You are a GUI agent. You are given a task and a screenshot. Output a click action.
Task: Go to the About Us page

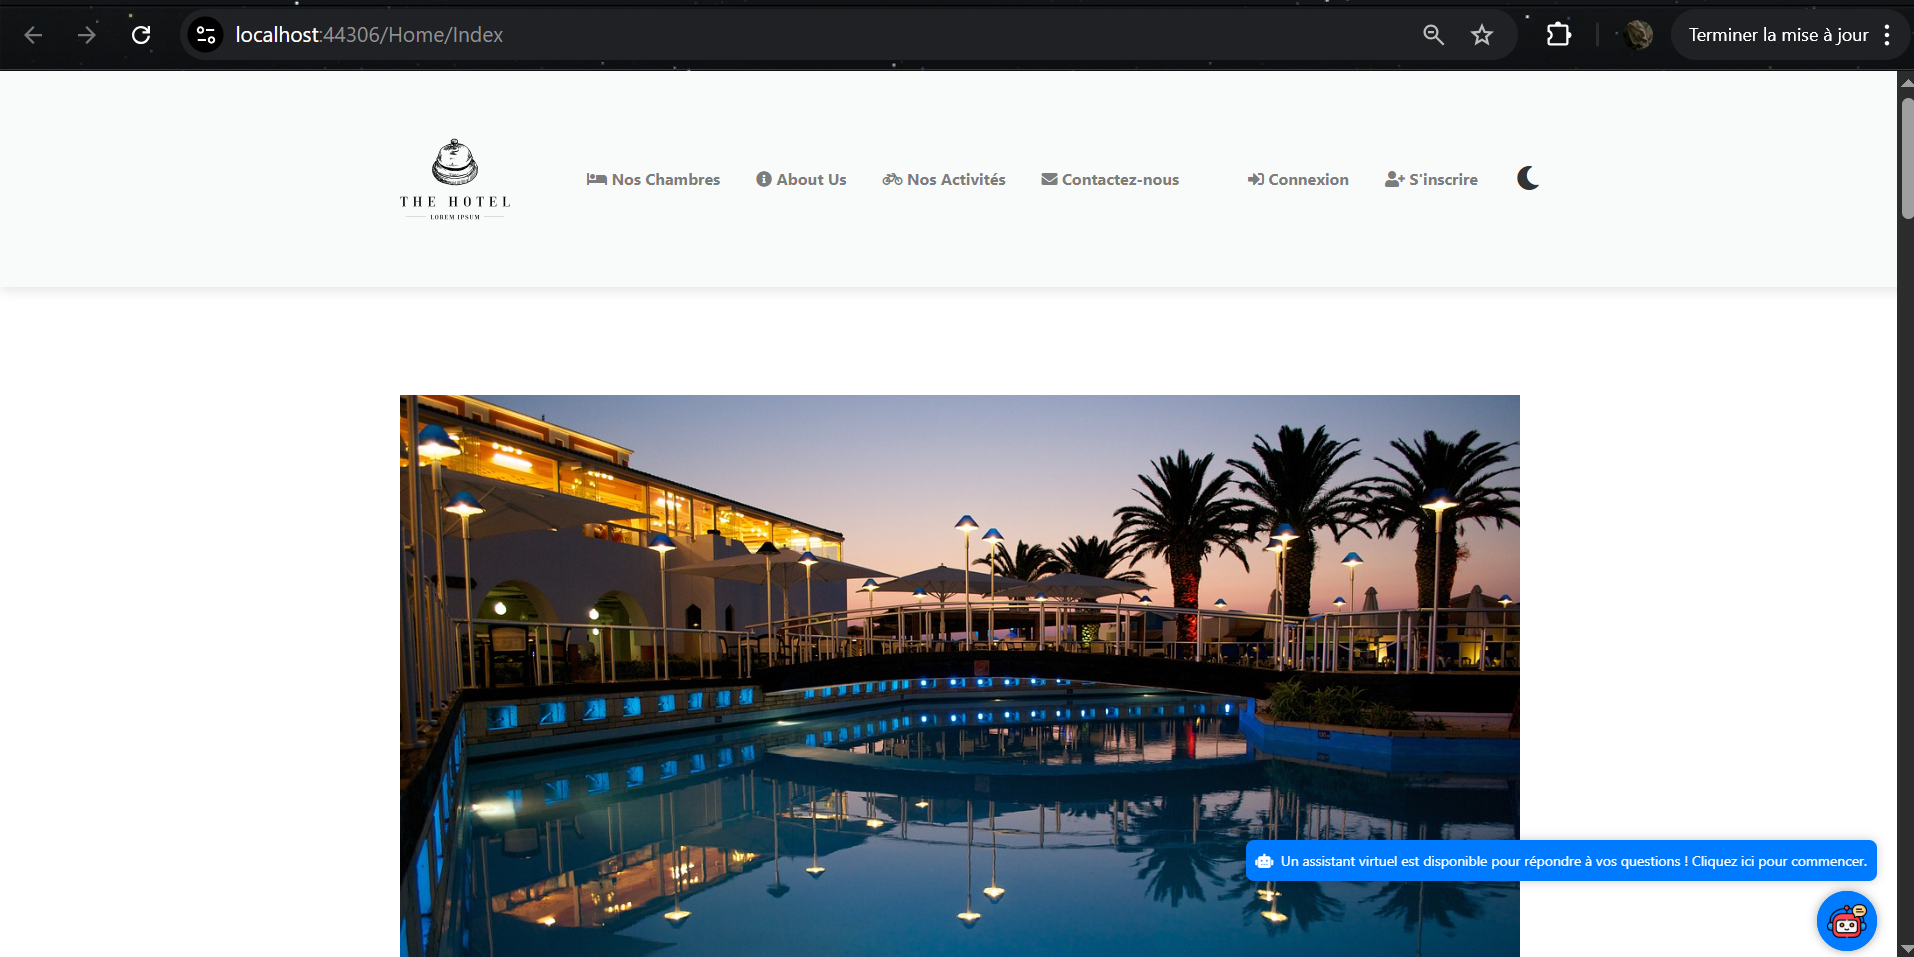[x=801, y=179]
